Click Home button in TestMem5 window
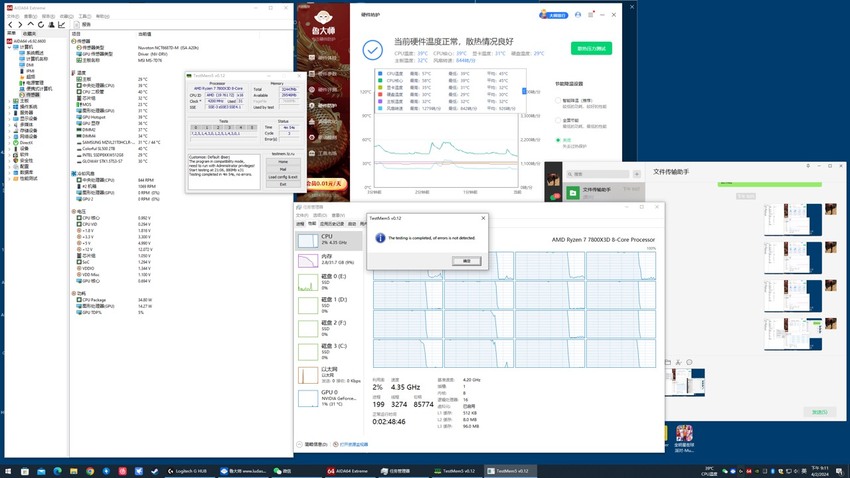The height and width of the screenshot is (478, 850). point(283,162)
